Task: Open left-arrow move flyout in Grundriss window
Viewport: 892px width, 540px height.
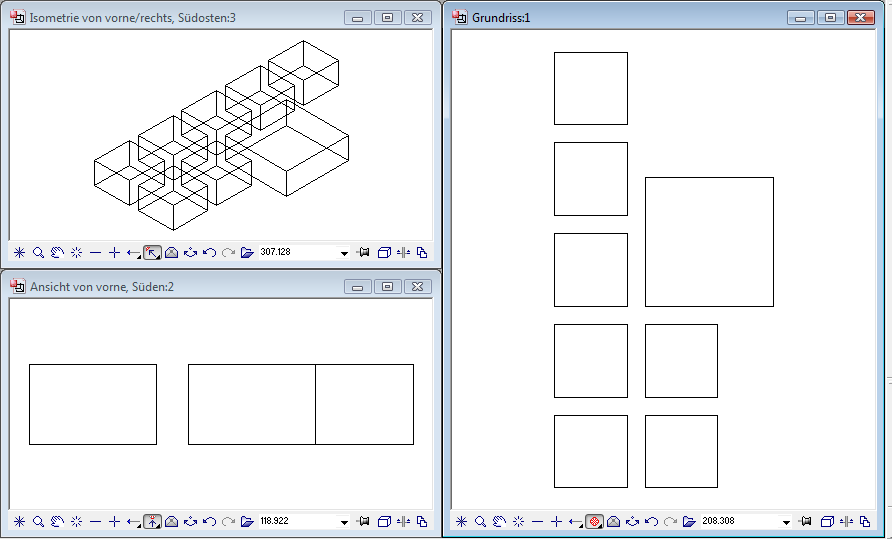Action: 575,521
